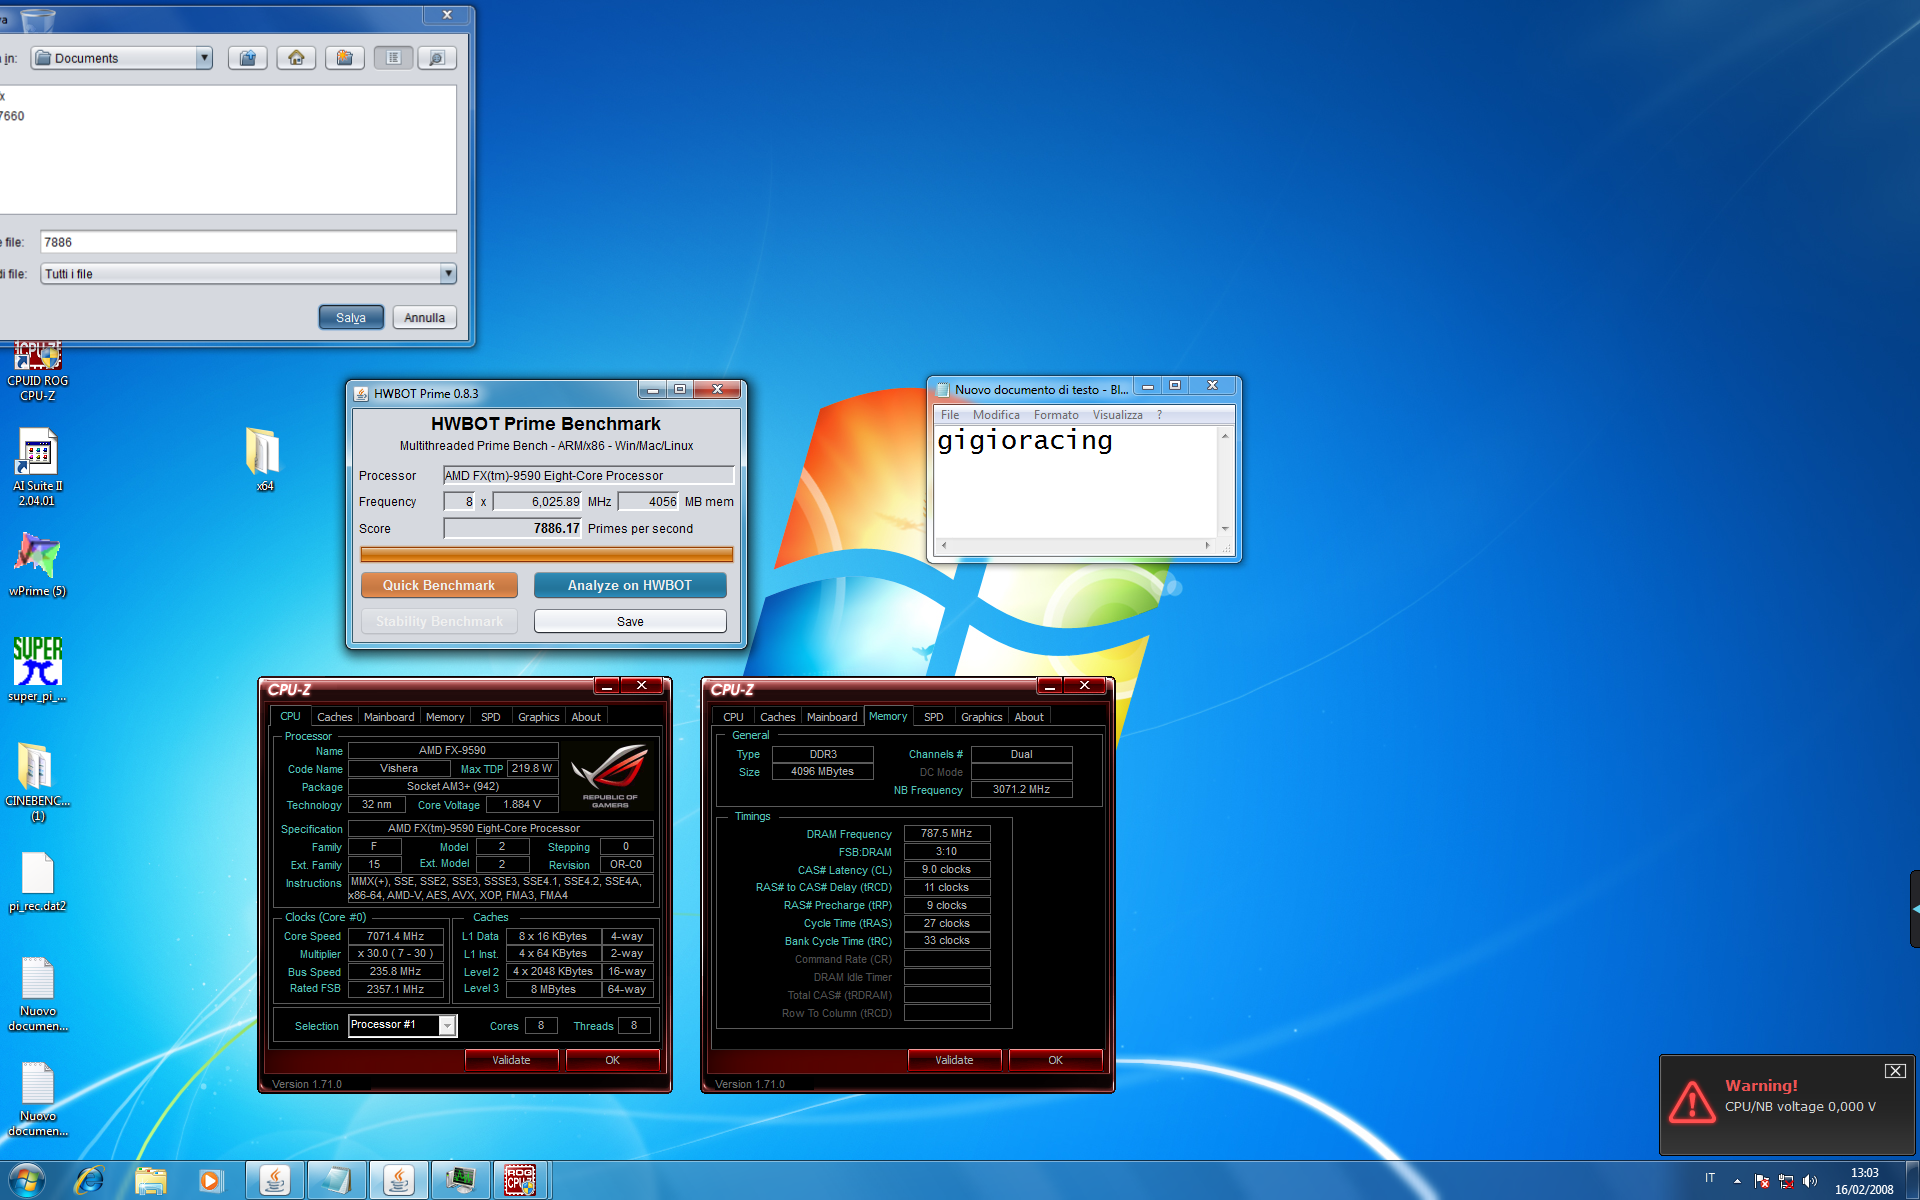1920x1200 pixels.
Task: Switch to Notepad taskbar item
Action: (336, 1180)
